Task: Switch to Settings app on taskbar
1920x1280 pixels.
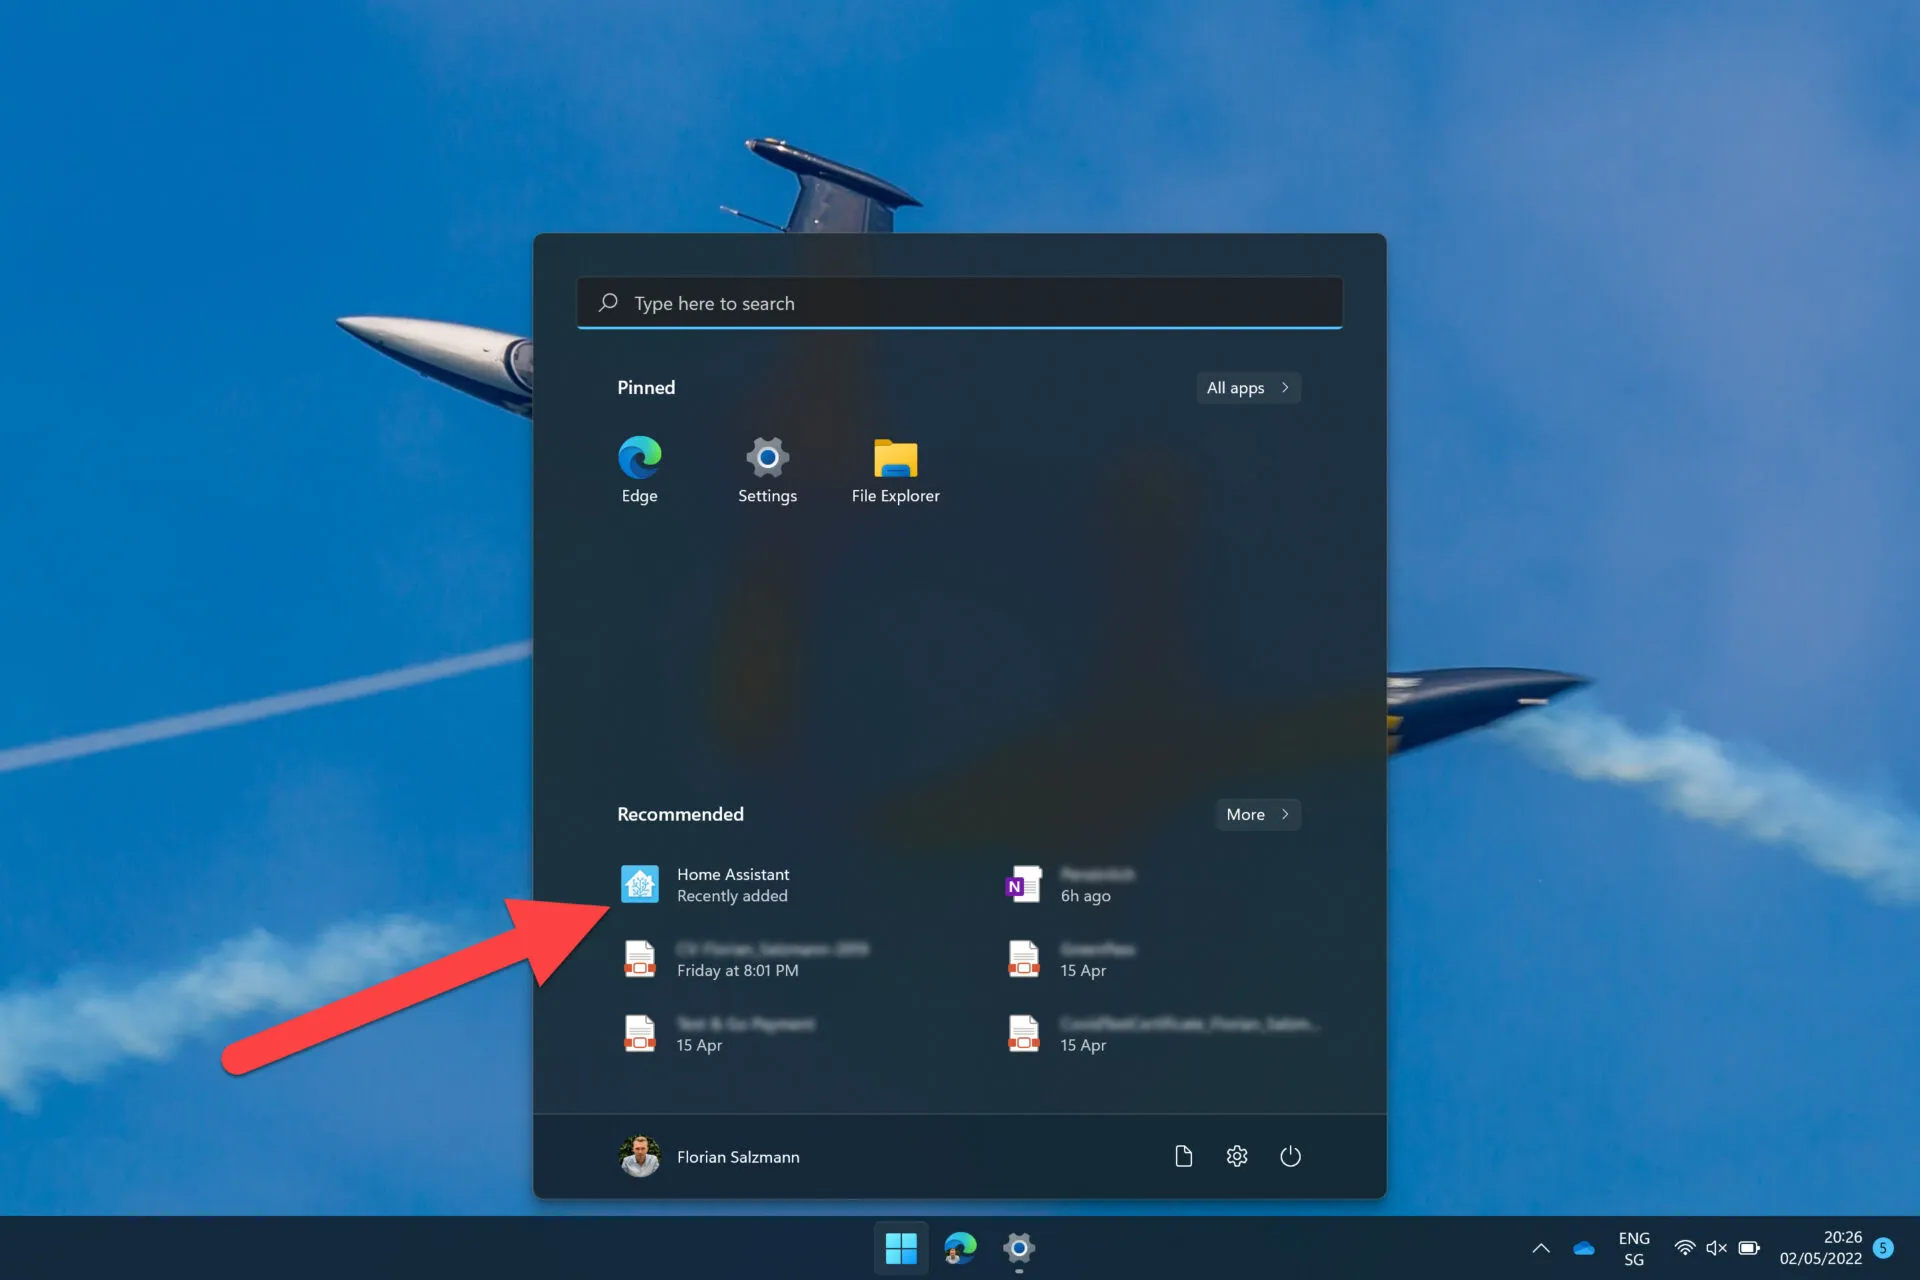Action: pos(1019,1248)
